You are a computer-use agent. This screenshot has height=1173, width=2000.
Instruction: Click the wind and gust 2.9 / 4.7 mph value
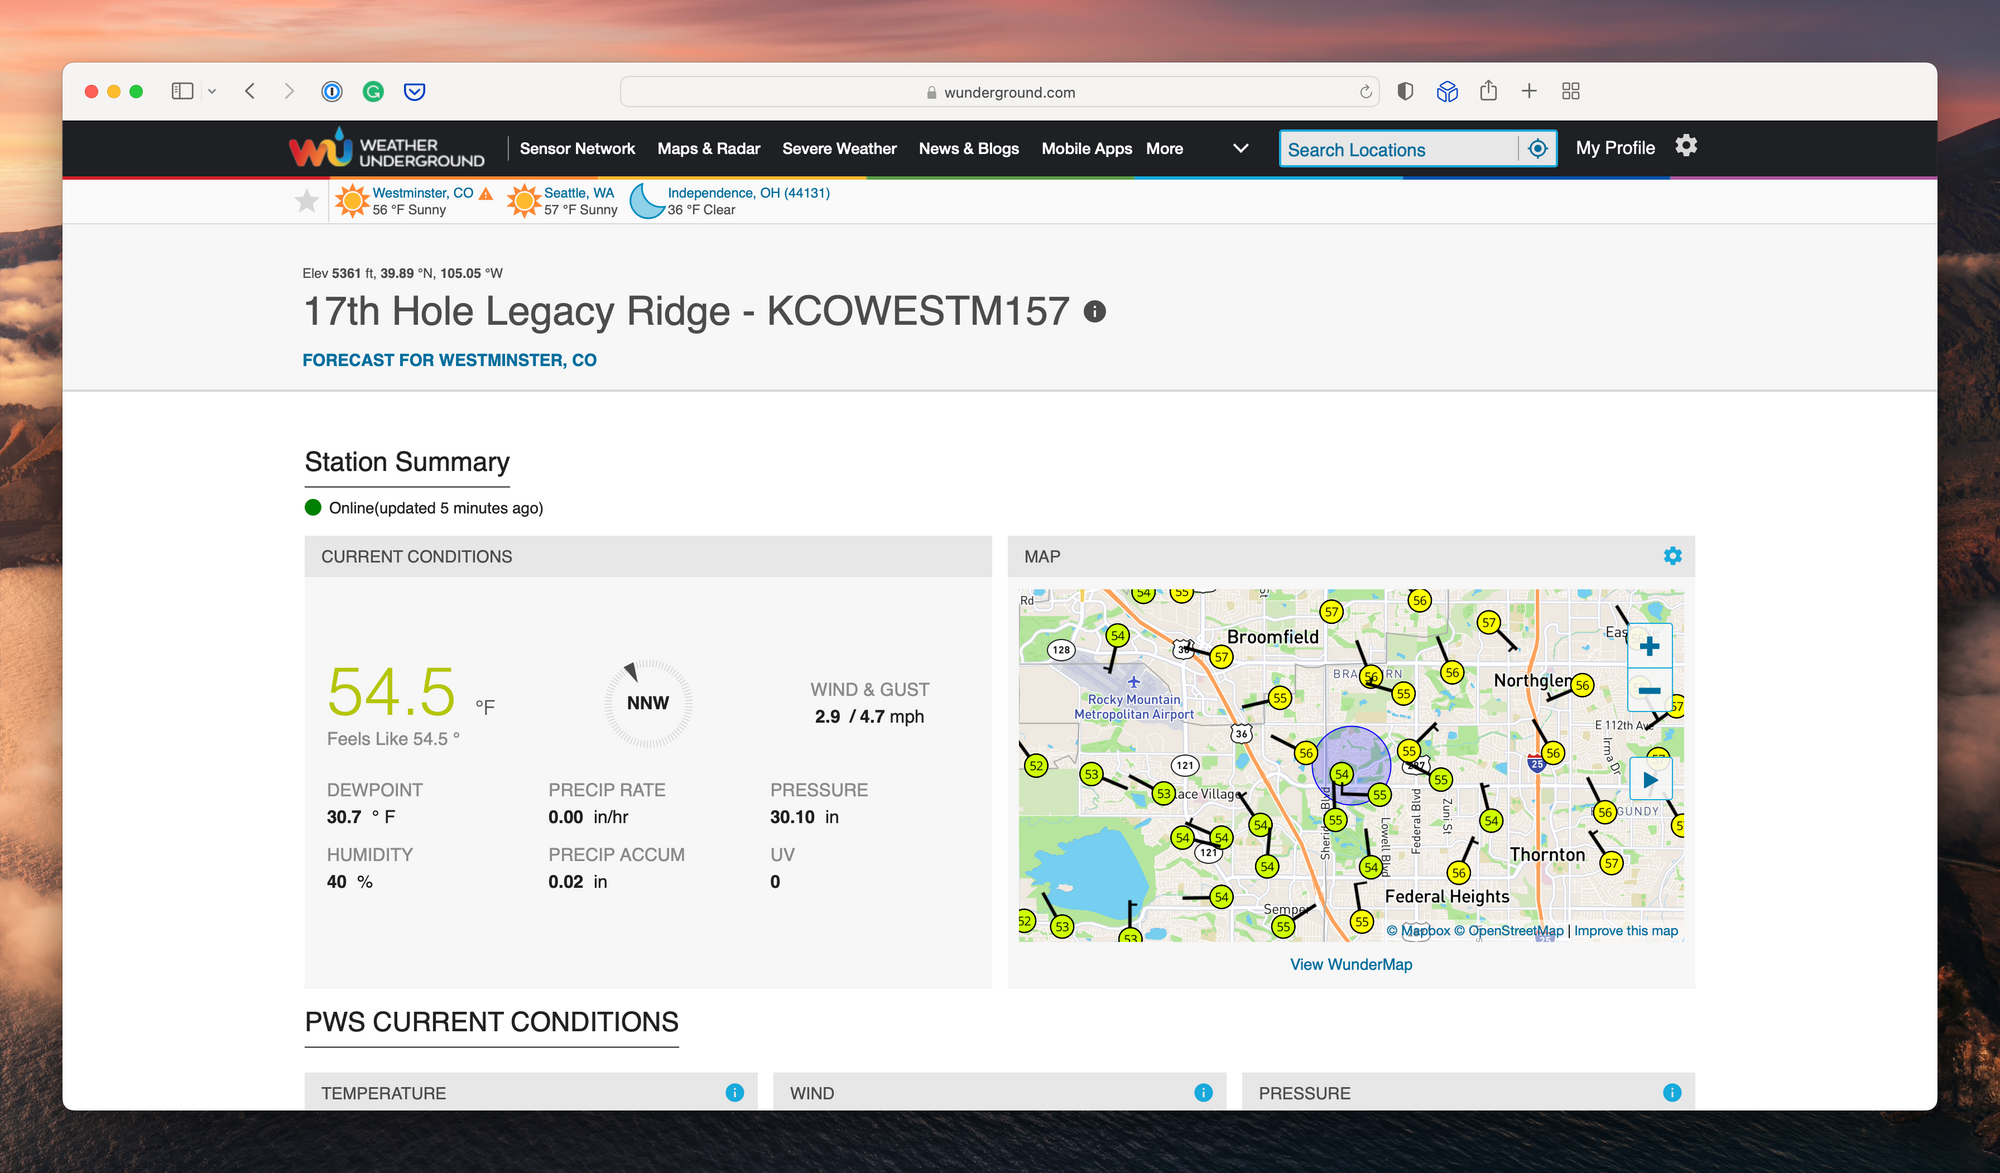tap(869, 716)
